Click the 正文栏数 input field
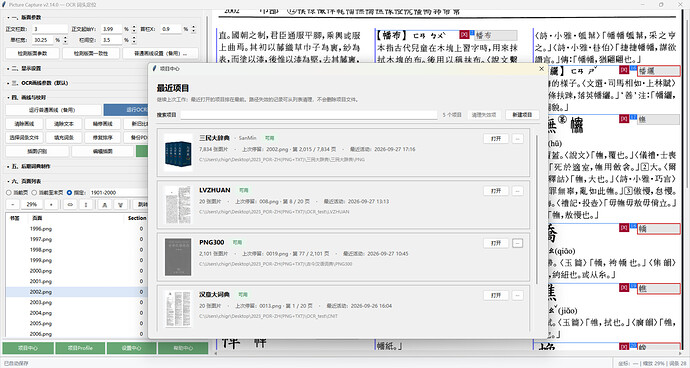The height and width of the screenshot is (368, 690). pos(50,29)
